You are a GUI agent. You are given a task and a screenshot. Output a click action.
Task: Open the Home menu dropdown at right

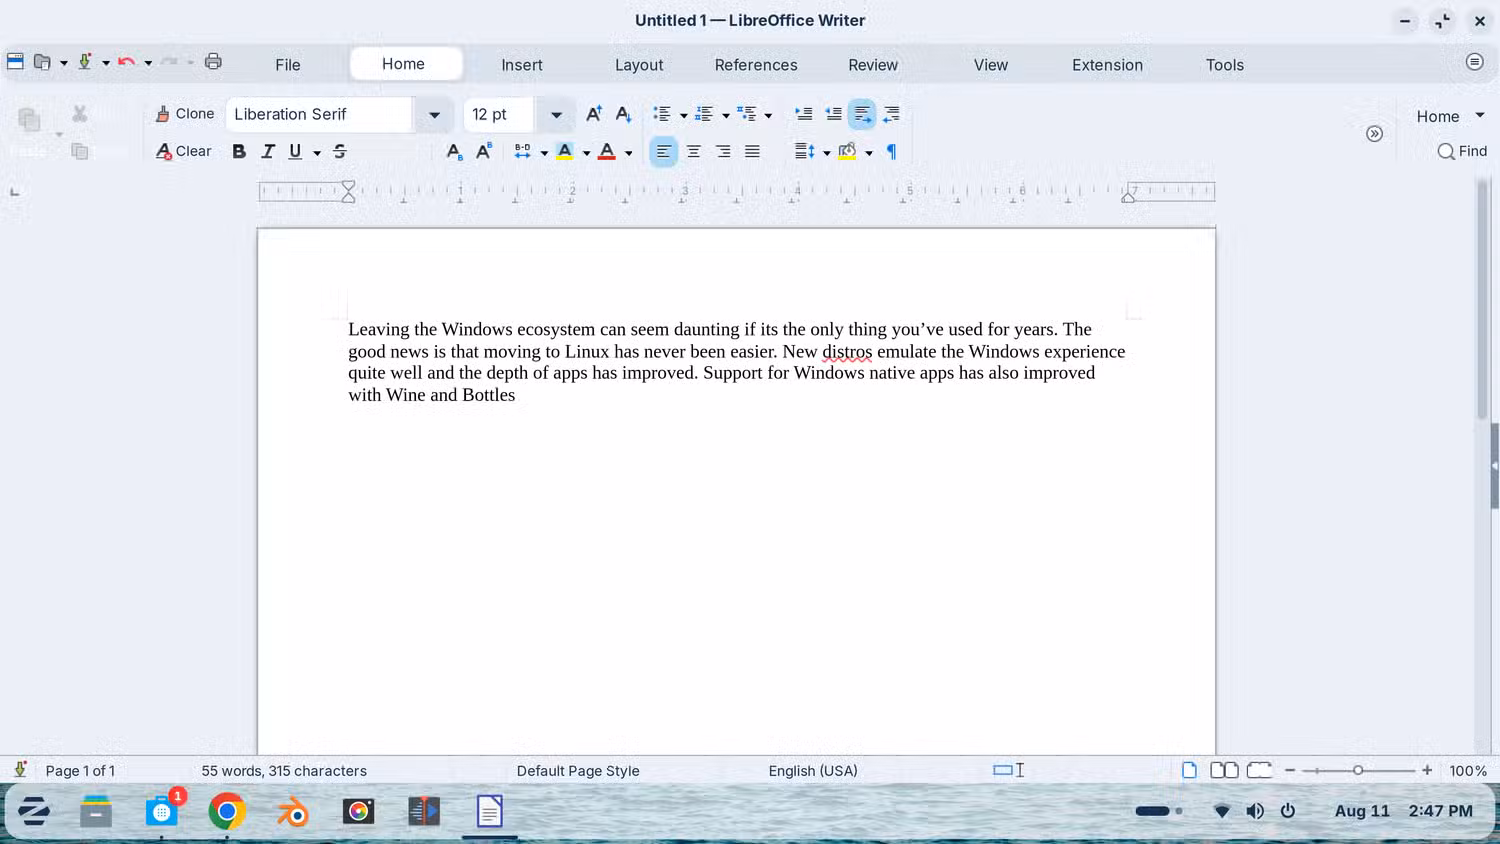(1450, 116)
